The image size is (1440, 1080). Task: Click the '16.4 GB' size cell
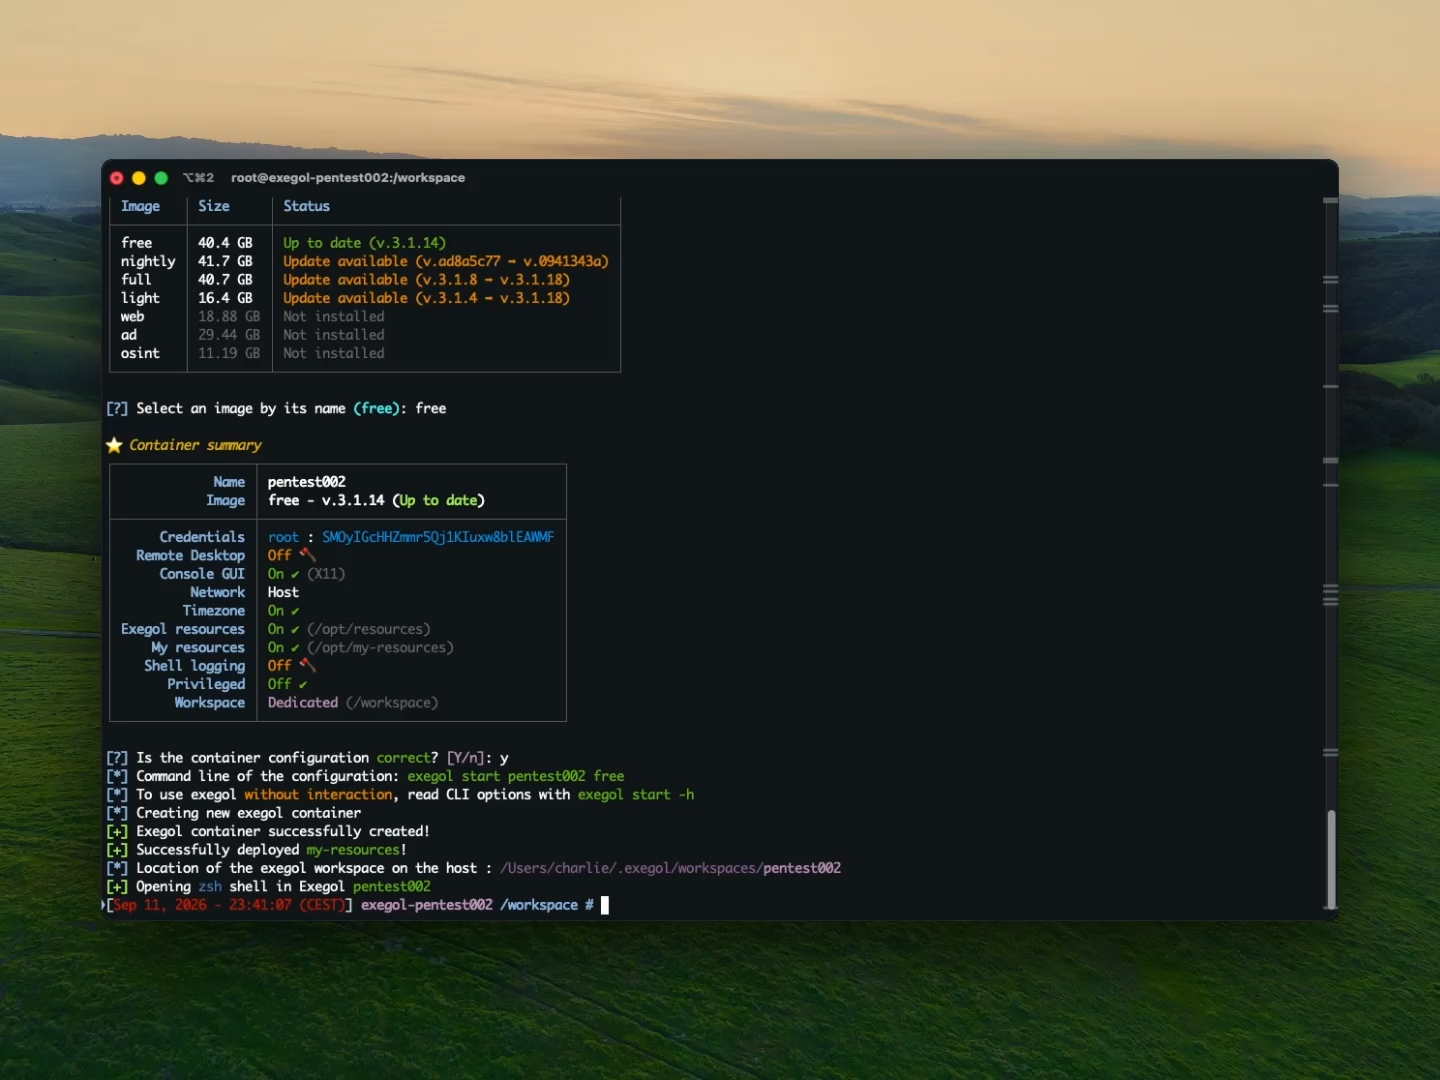pos(225,298)
